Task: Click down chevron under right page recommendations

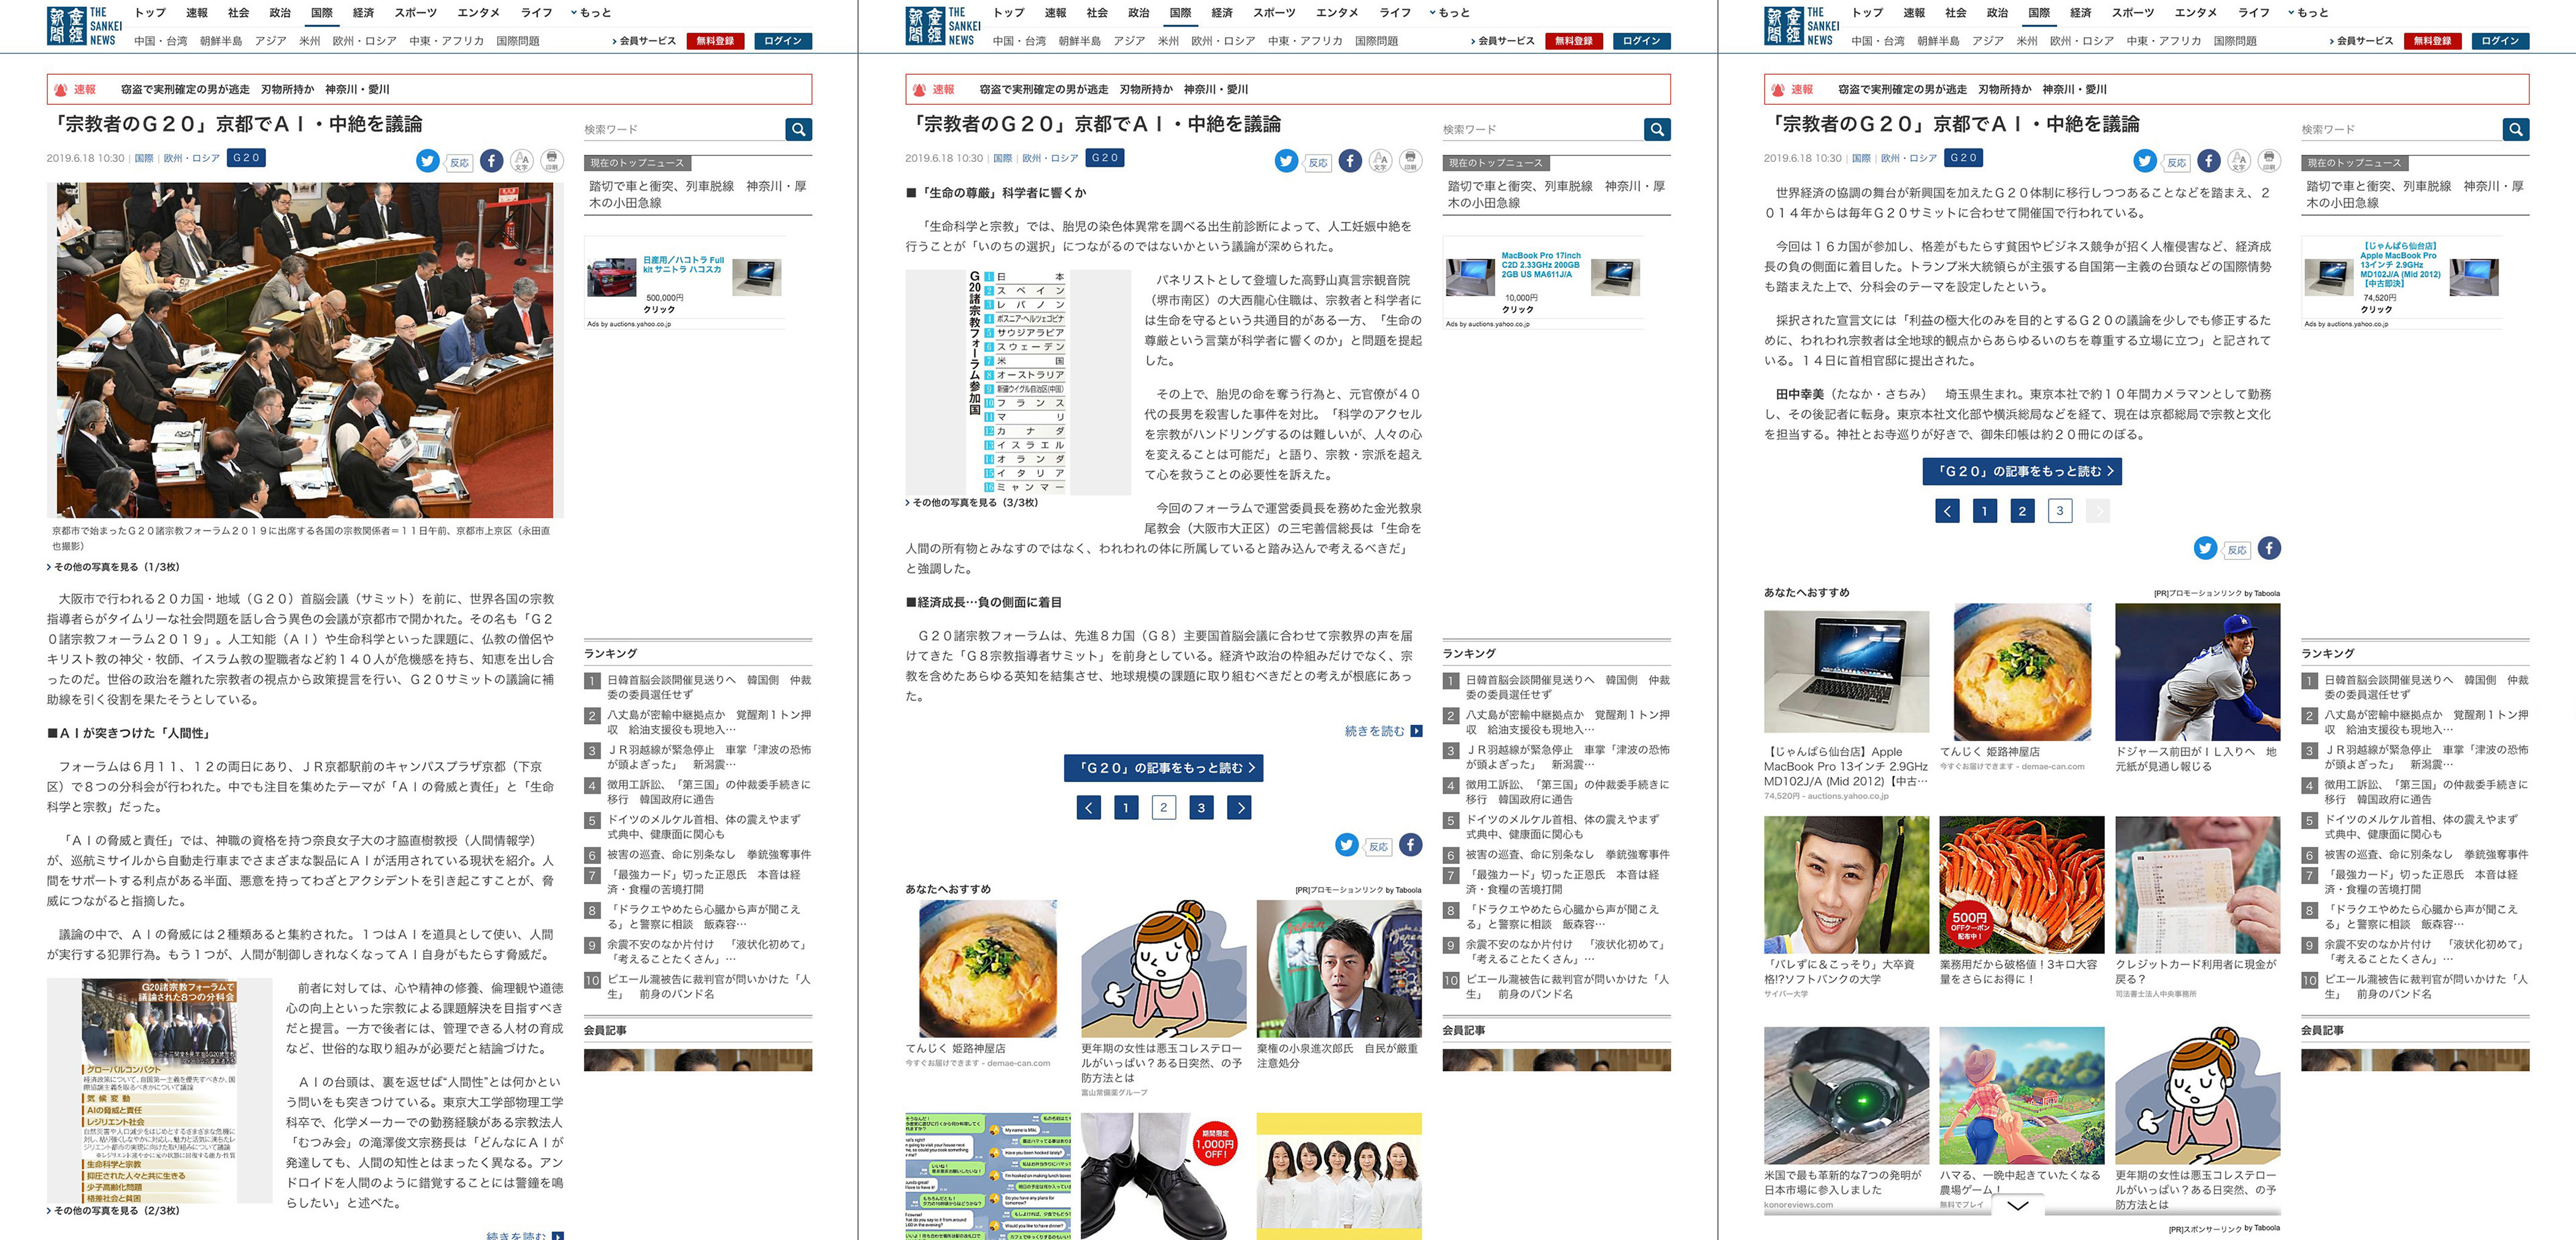Action: 2017,1206
